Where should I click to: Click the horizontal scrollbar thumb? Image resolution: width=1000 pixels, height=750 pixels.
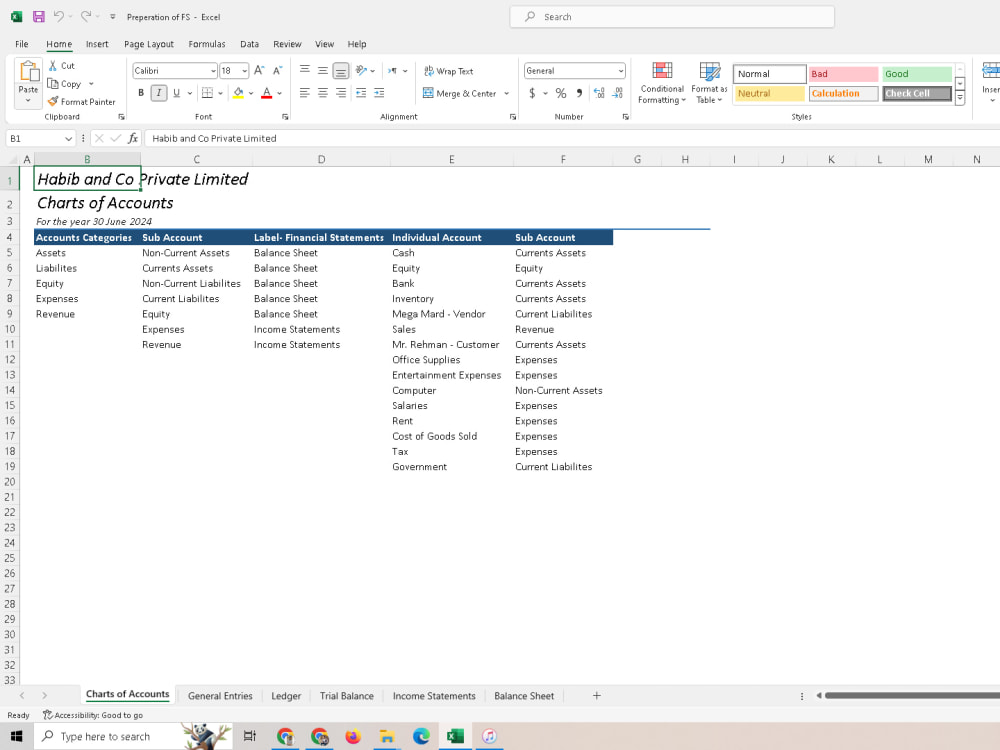(912, 696)
